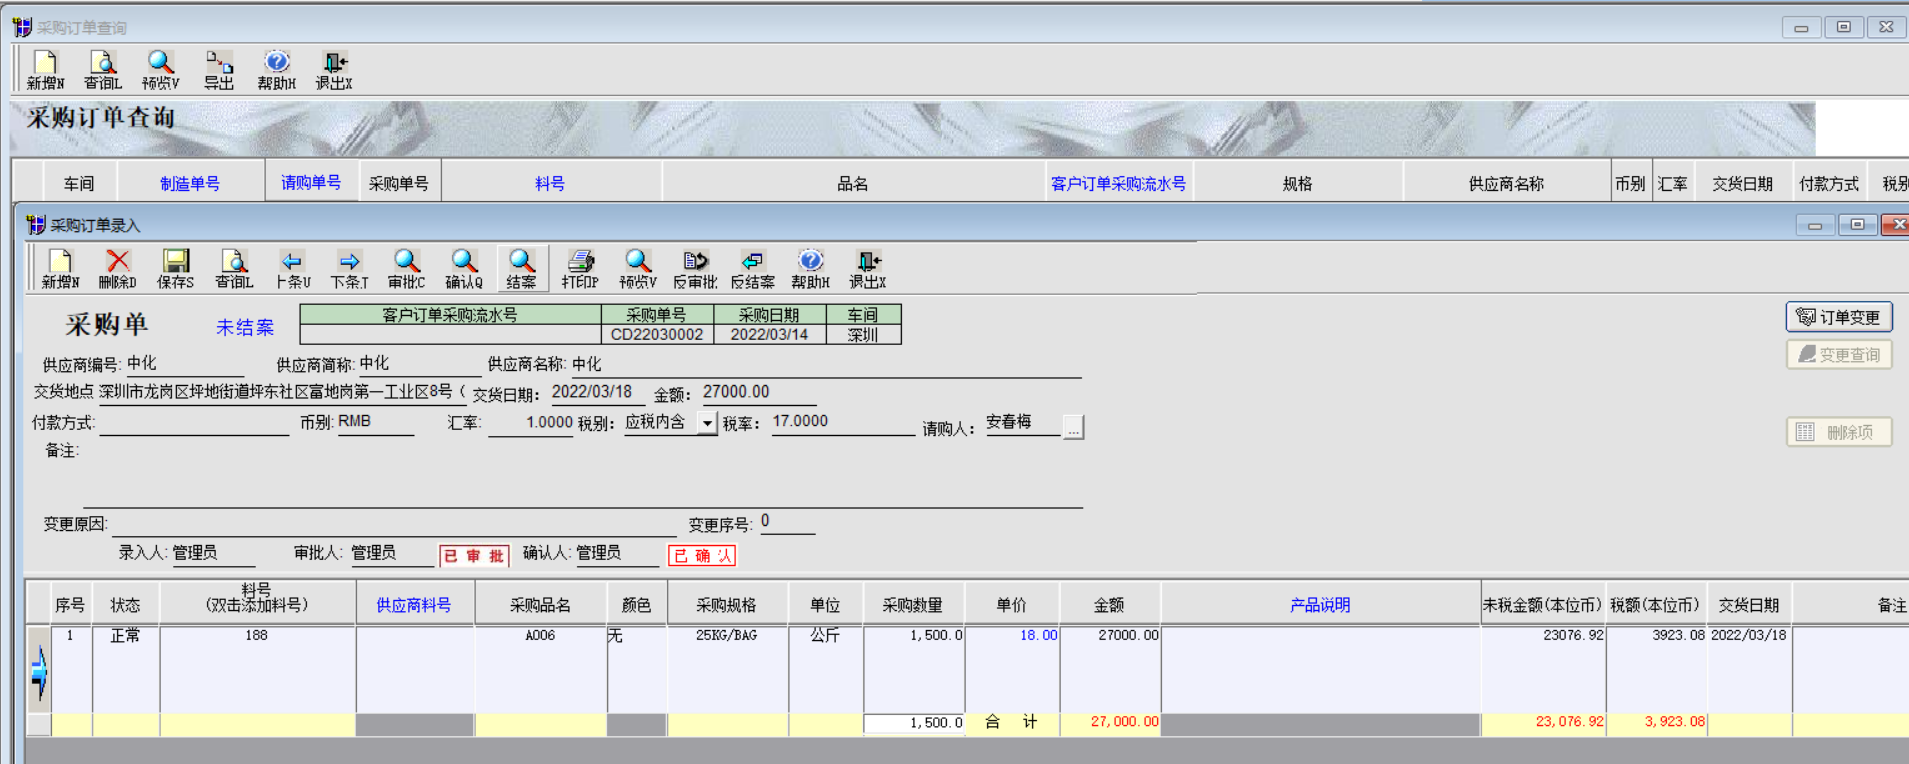The width and height of the screenshot is (1909, 764).
Task: Click the 结案 close-case toolbar icon
Action: click(521, 268)
